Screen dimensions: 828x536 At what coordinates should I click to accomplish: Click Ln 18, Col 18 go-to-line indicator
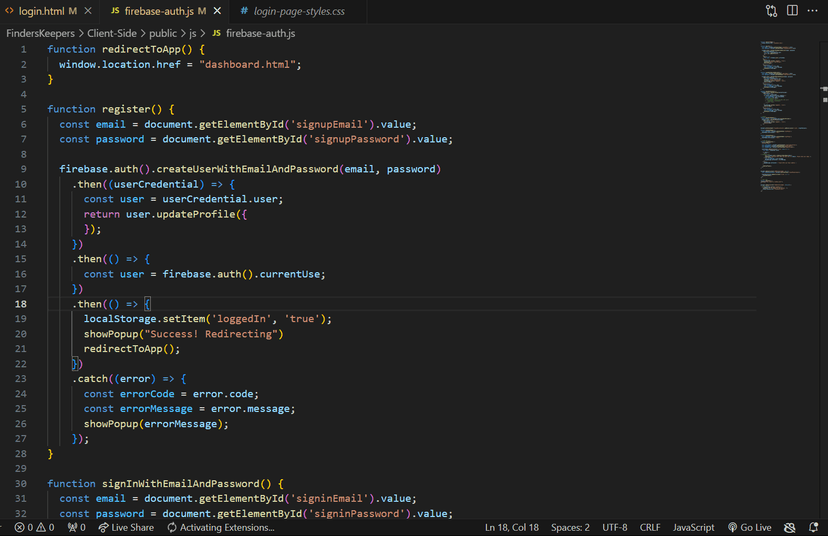[512, 527]
